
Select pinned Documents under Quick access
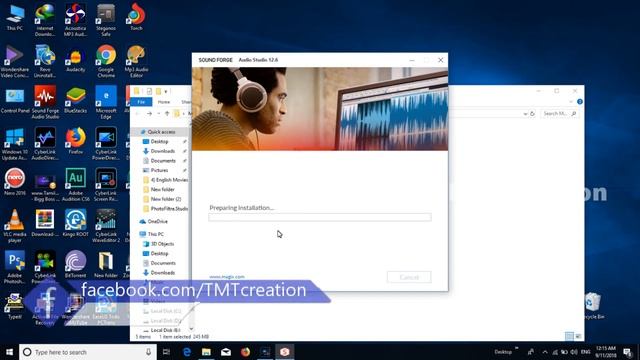point(163,161)
